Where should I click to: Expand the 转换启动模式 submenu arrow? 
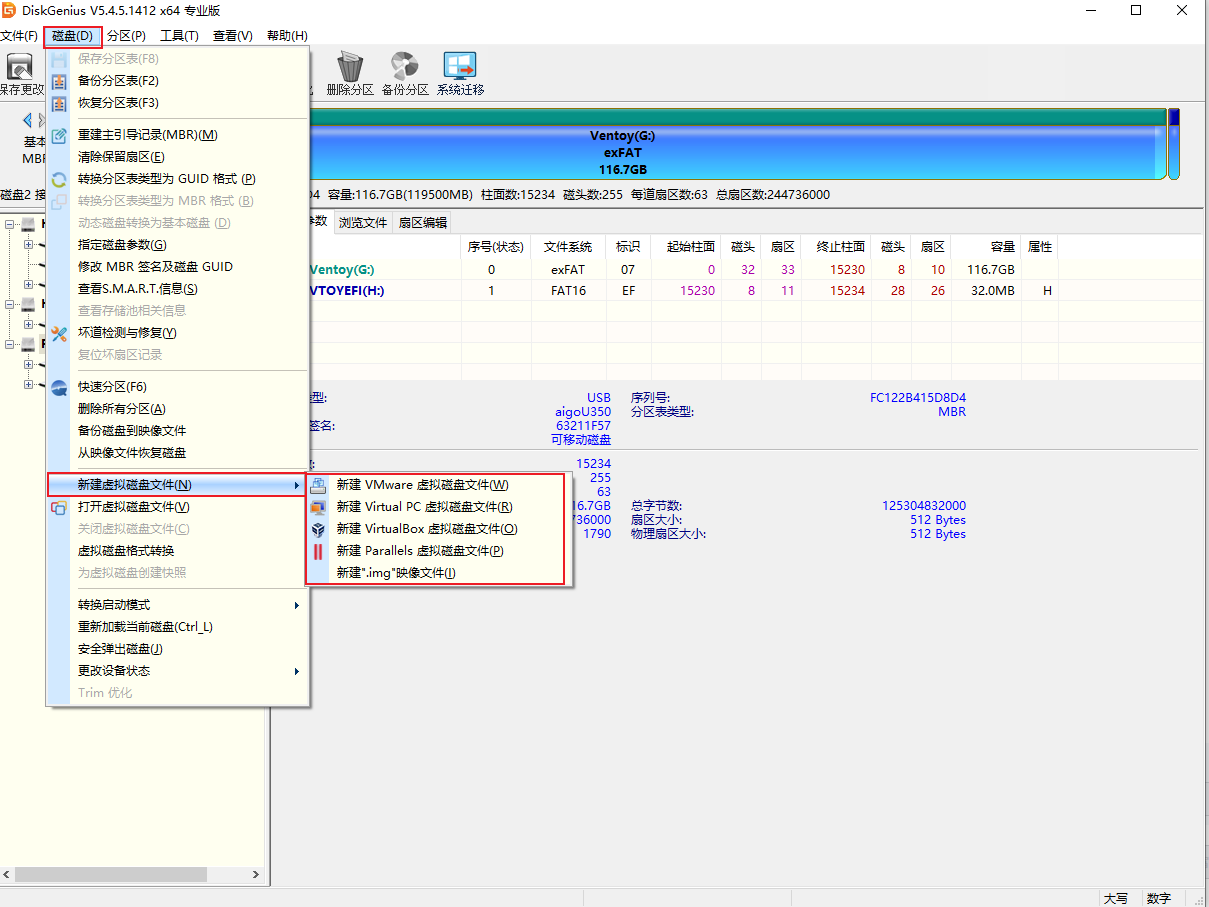pyautogui.click(x=296, y=605)
